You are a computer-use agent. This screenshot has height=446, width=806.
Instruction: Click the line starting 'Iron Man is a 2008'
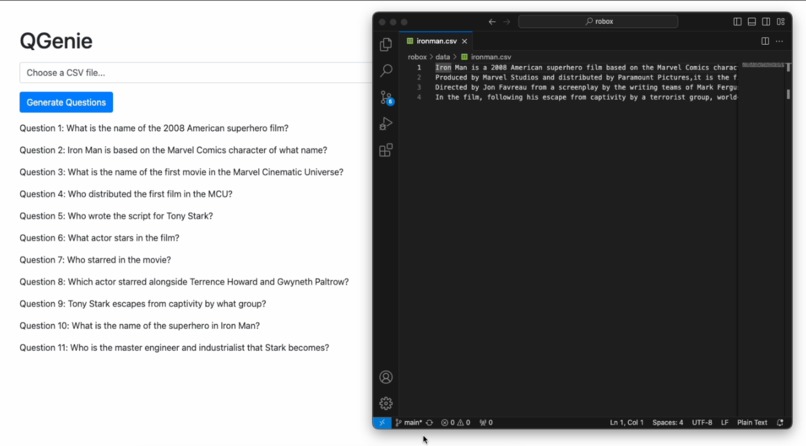click(x=586, y=67)
